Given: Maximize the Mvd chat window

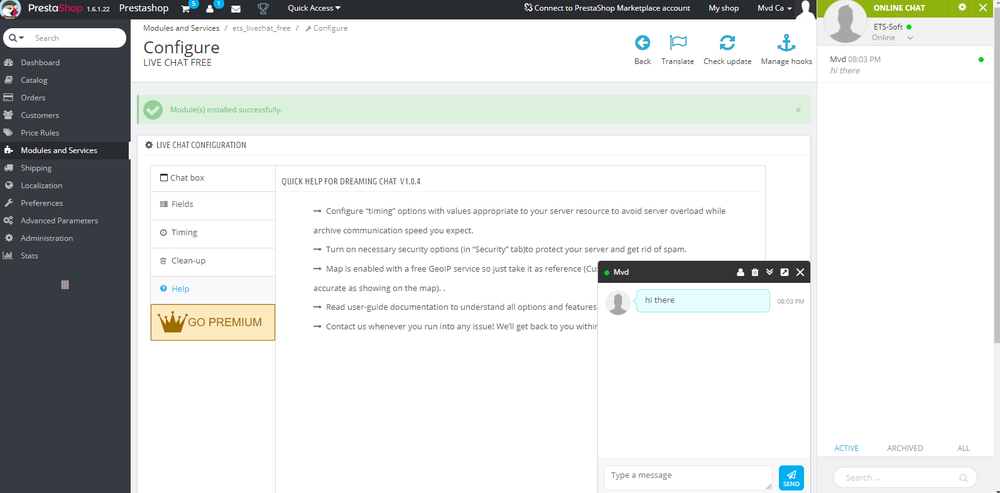Looking at the screenshot, I should (784, 272).
